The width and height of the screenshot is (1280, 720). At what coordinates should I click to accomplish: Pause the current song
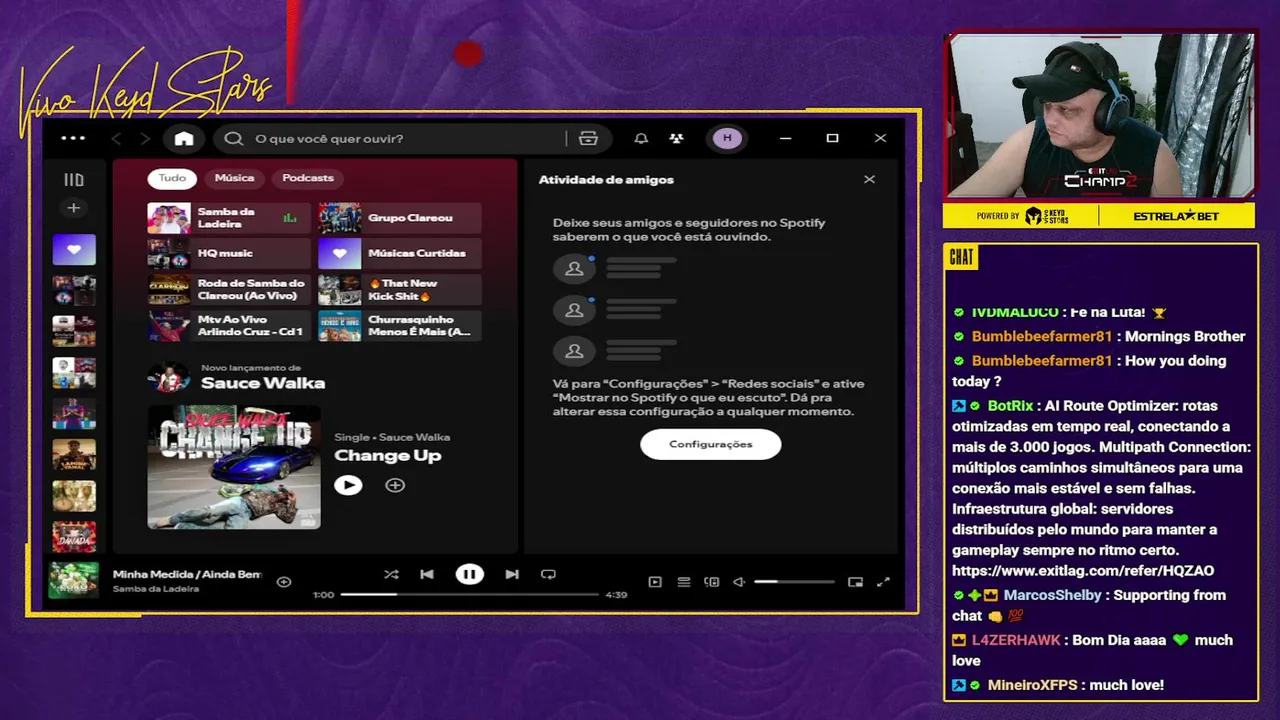click(x=469, y=574)
